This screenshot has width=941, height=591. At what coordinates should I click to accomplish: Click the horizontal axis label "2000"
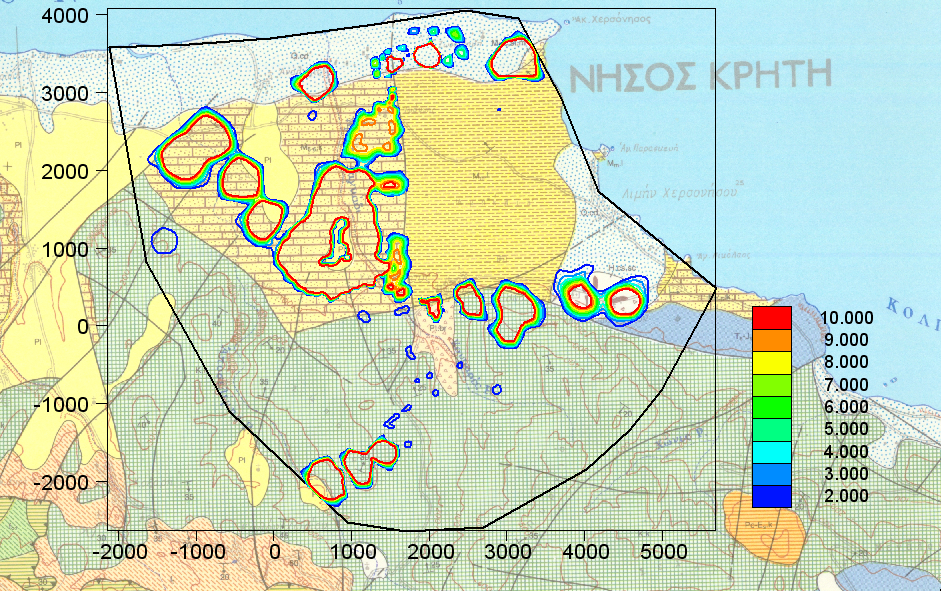pyautogui.click(x=430, y=551)
